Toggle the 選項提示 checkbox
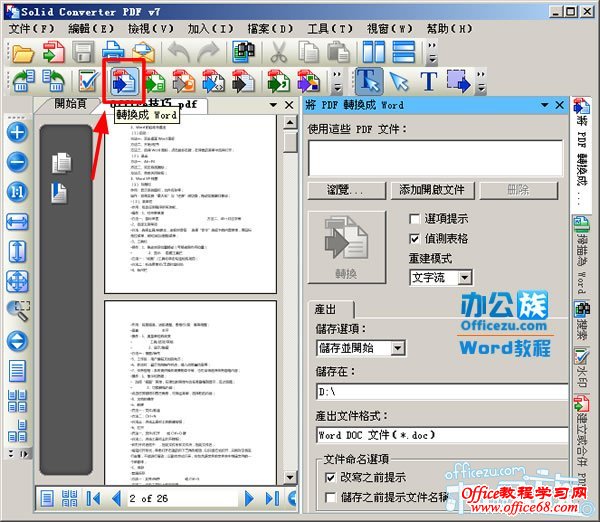This screenshot has height=522, width=600. [414, 219]
